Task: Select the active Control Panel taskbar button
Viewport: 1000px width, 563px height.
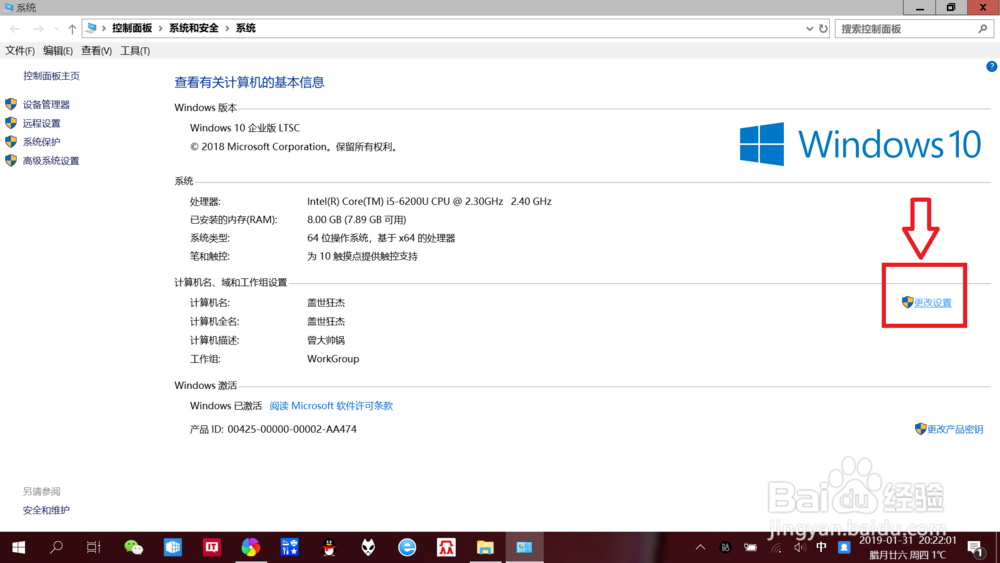Action: (x=524, y=547)
